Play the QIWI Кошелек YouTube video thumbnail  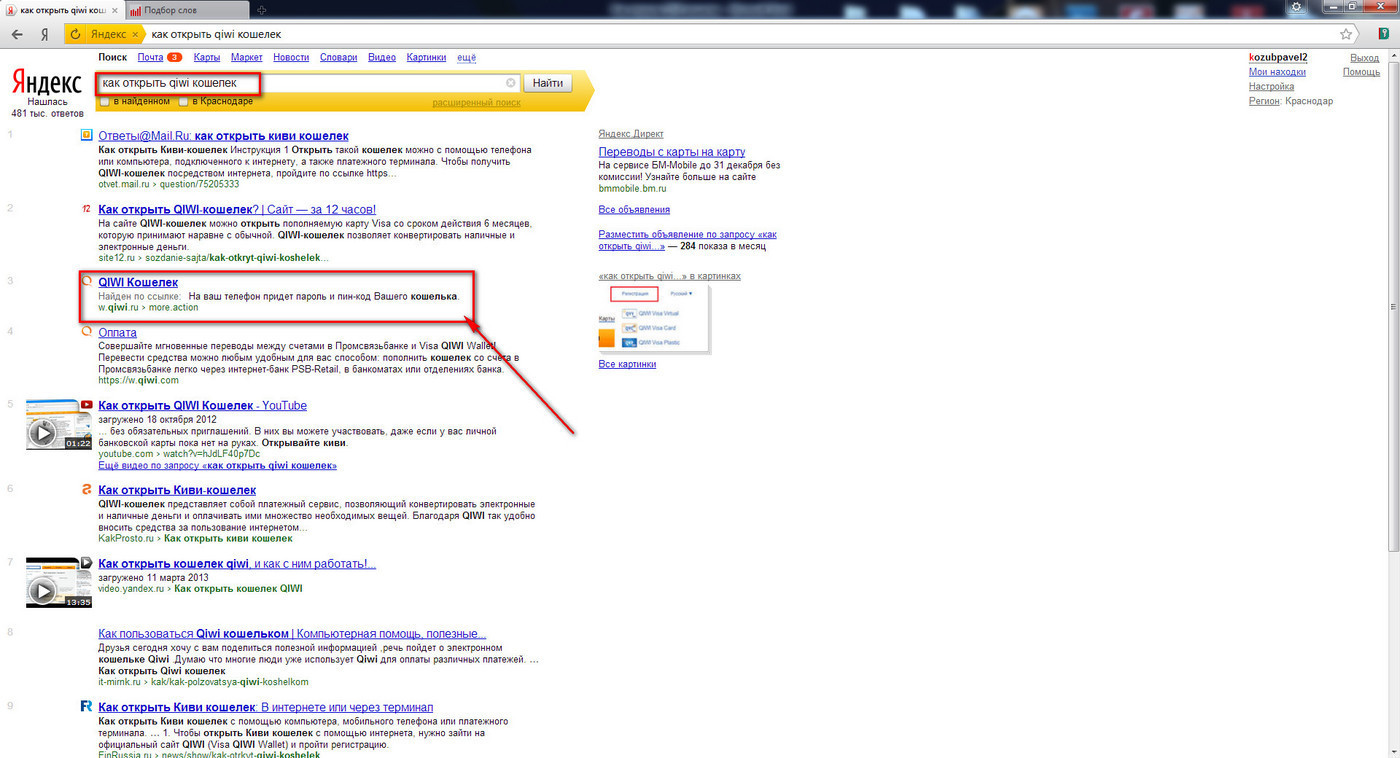59,424
